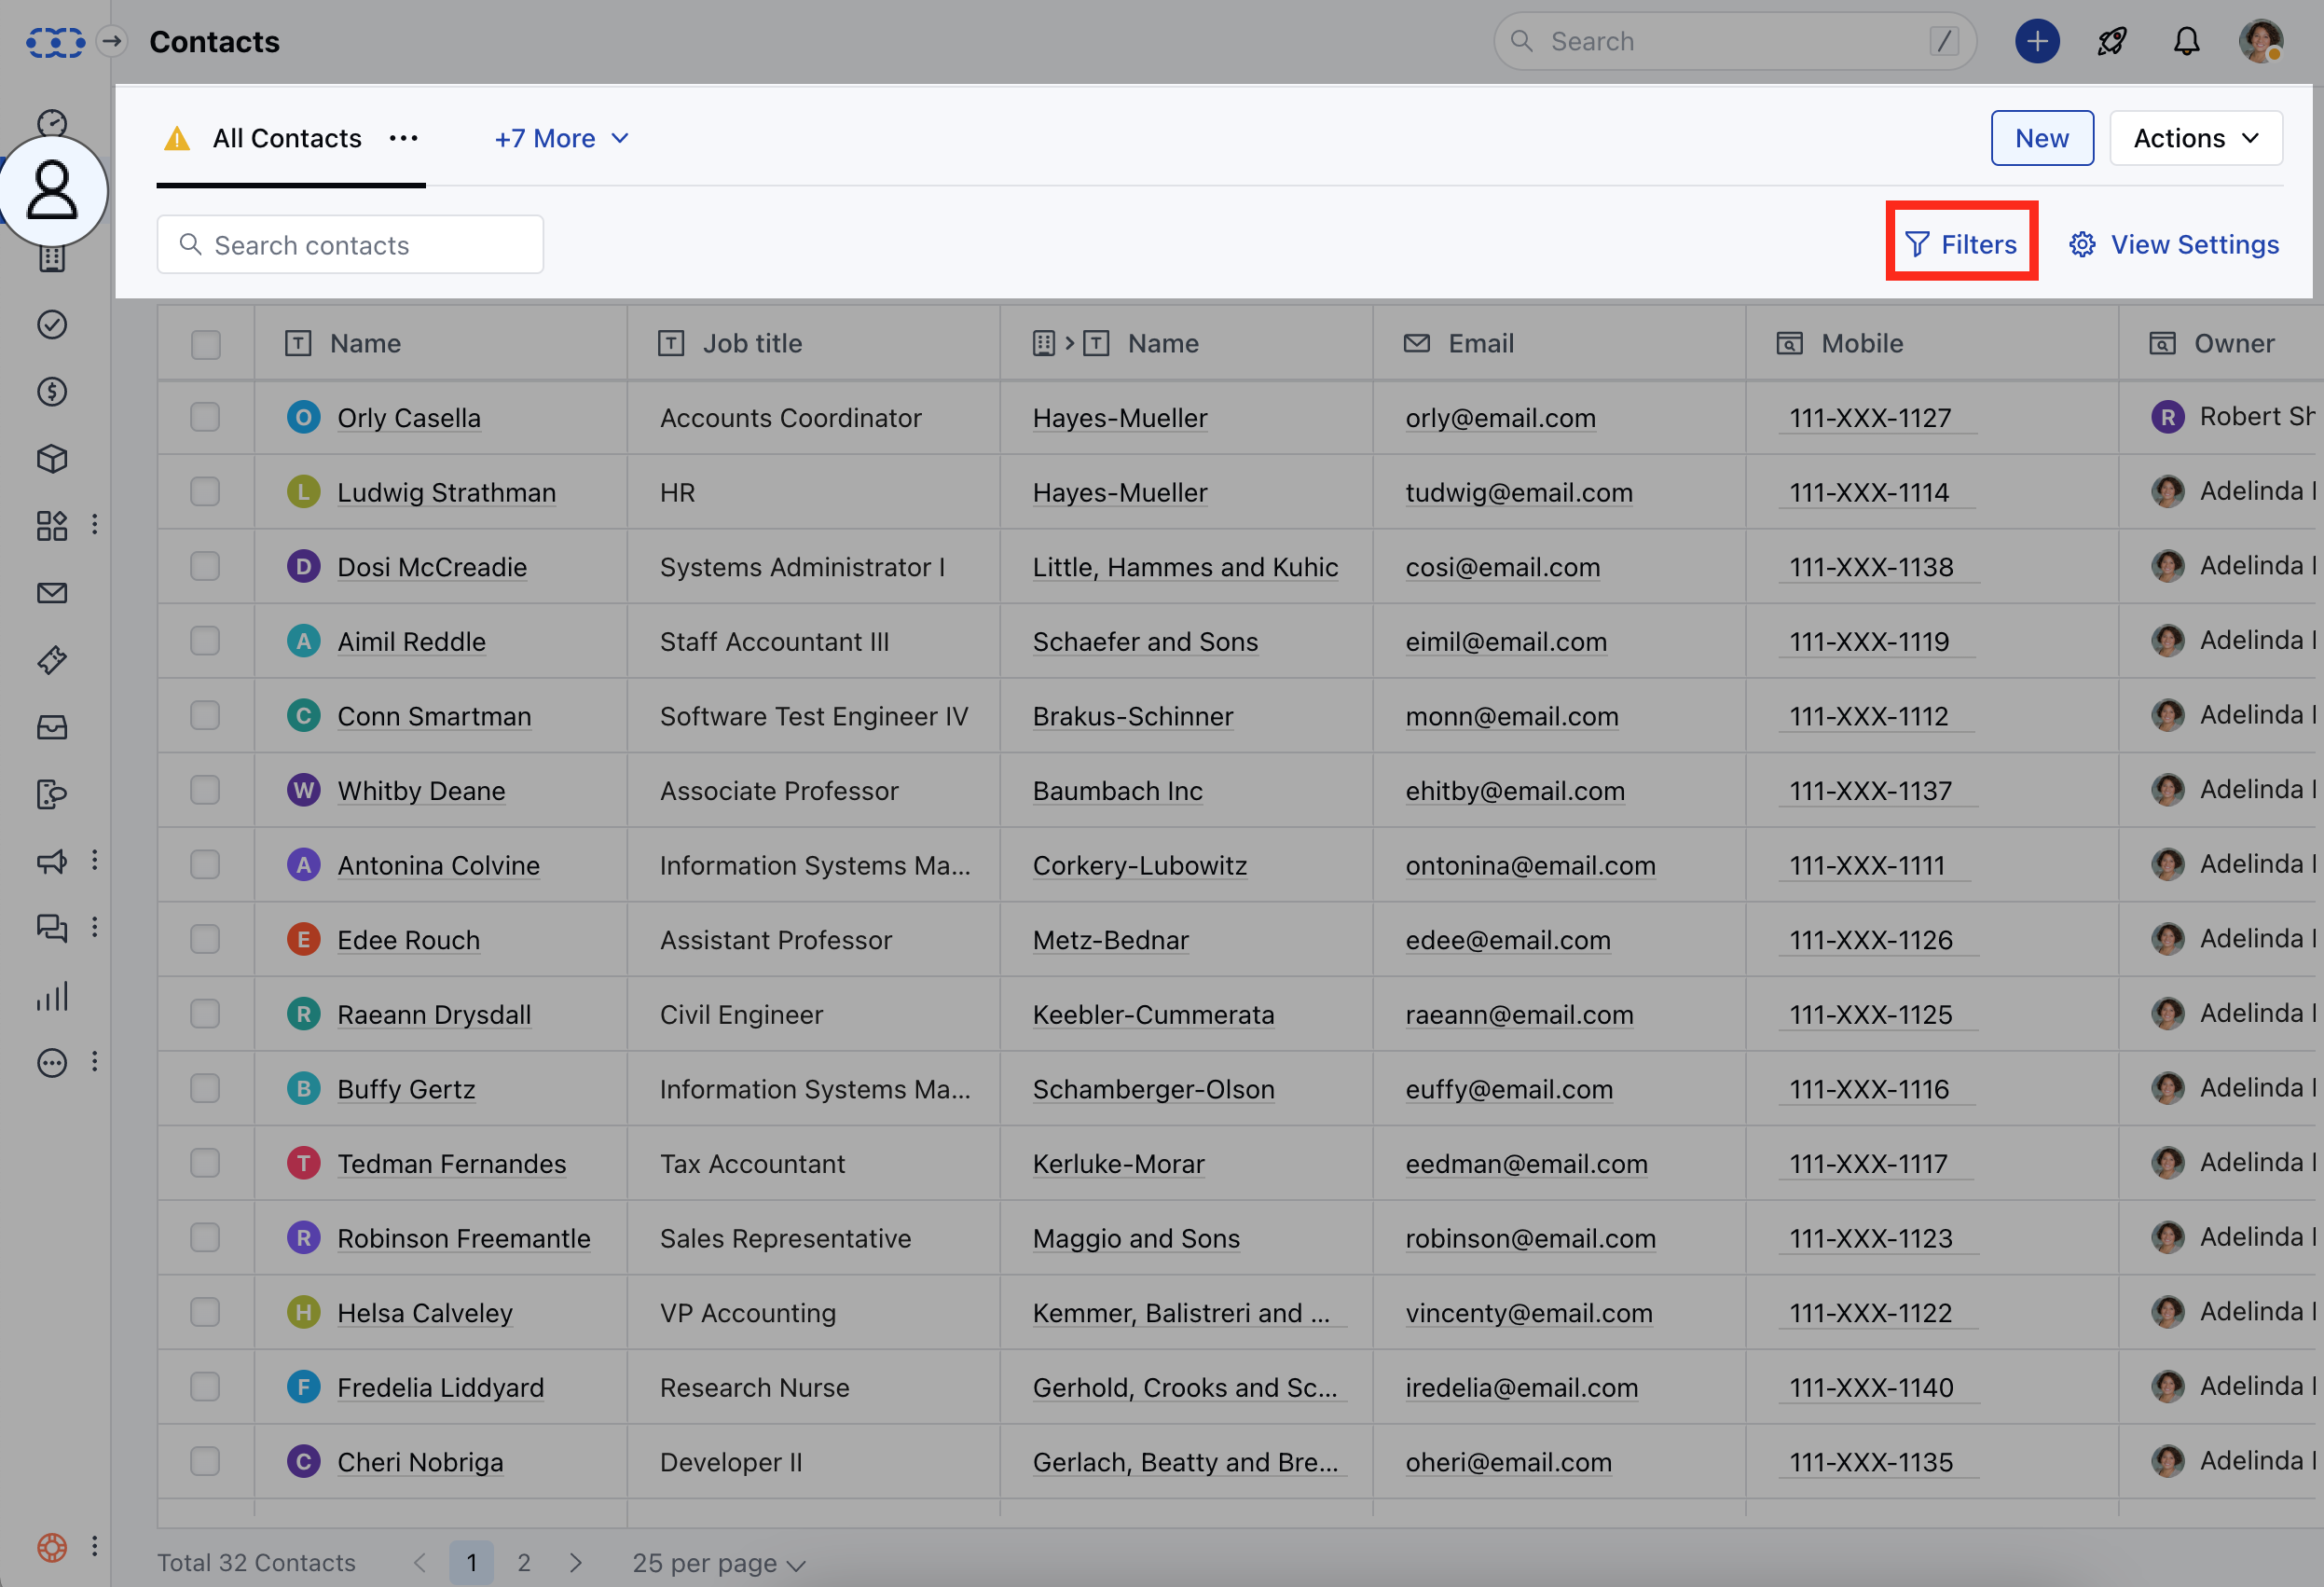The image size is (2324, 1587).
Task: Open the Actions dropdown
Action: click(2195, 138)
